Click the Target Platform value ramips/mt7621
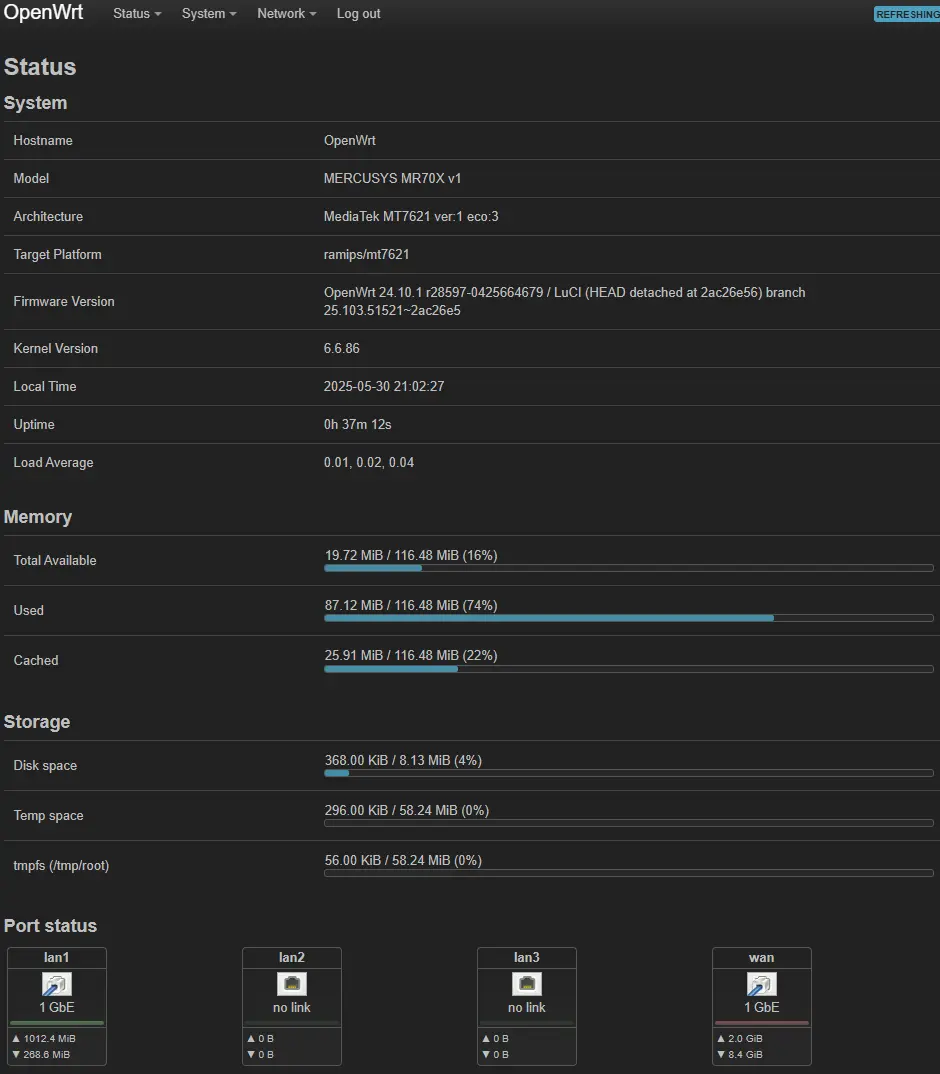The image size is (940, 1074). click(367, 254)
